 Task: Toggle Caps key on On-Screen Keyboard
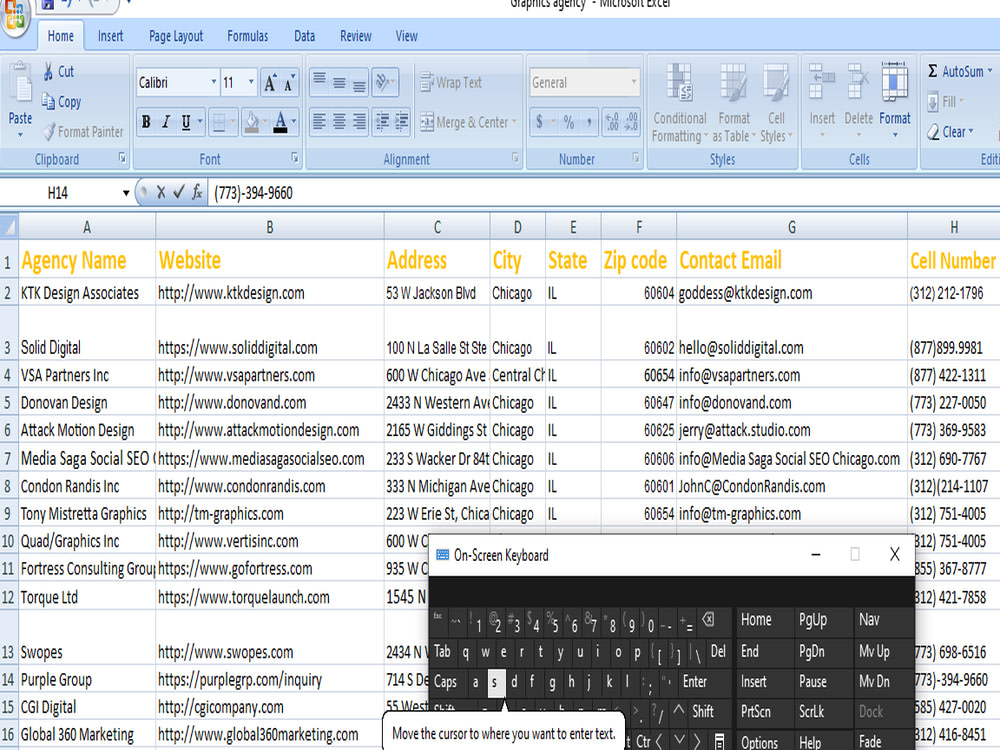click(446, 682)
